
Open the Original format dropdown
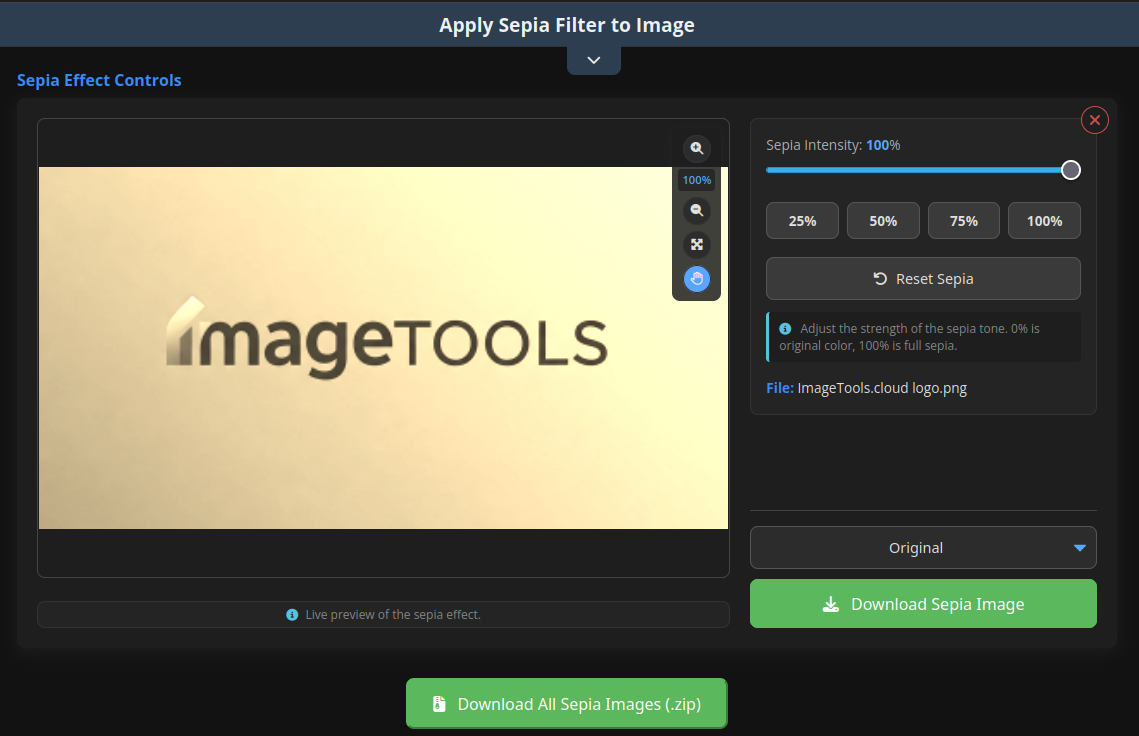point(923,548)
